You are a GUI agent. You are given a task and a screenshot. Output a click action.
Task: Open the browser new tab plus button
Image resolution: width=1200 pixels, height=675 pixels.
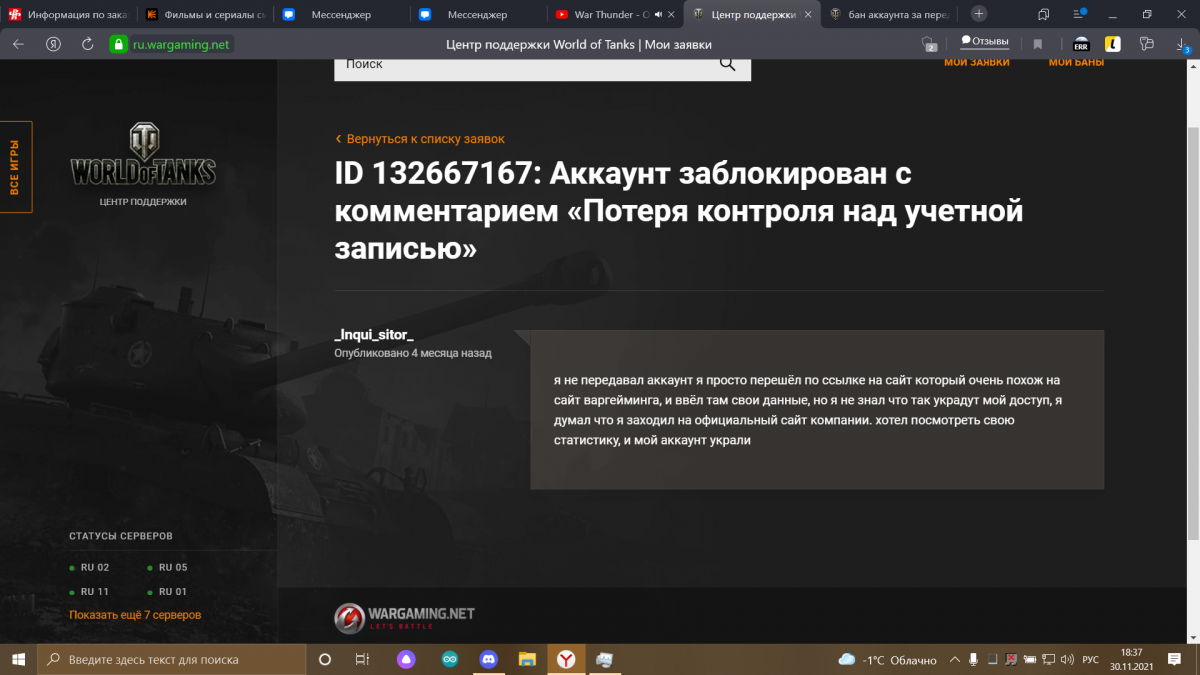click(x=979, y=14)
